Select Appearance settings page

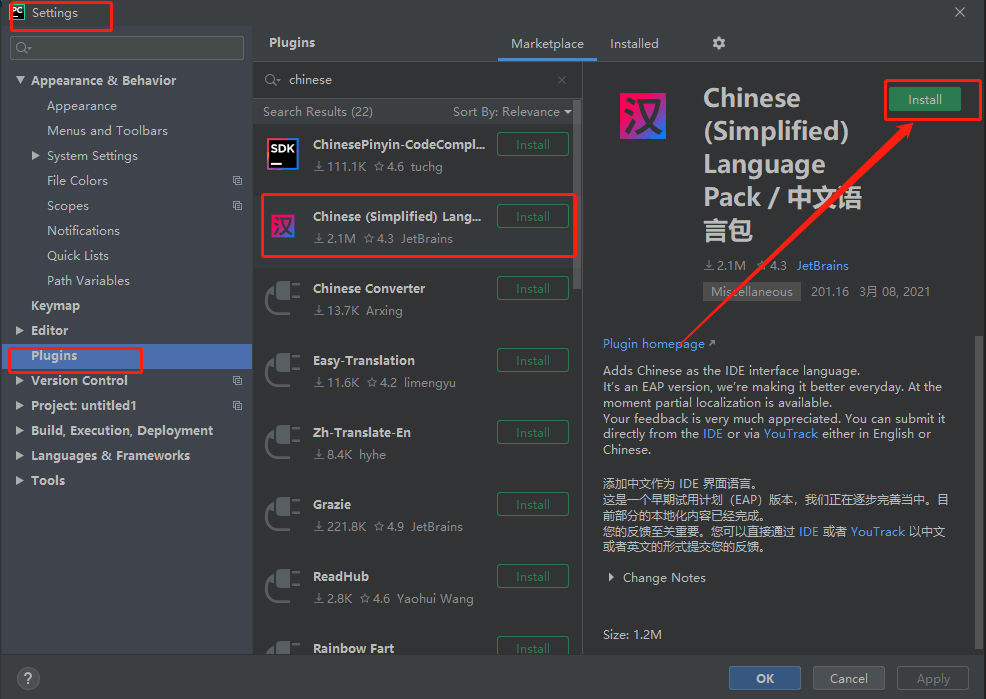tap(82, 106)
